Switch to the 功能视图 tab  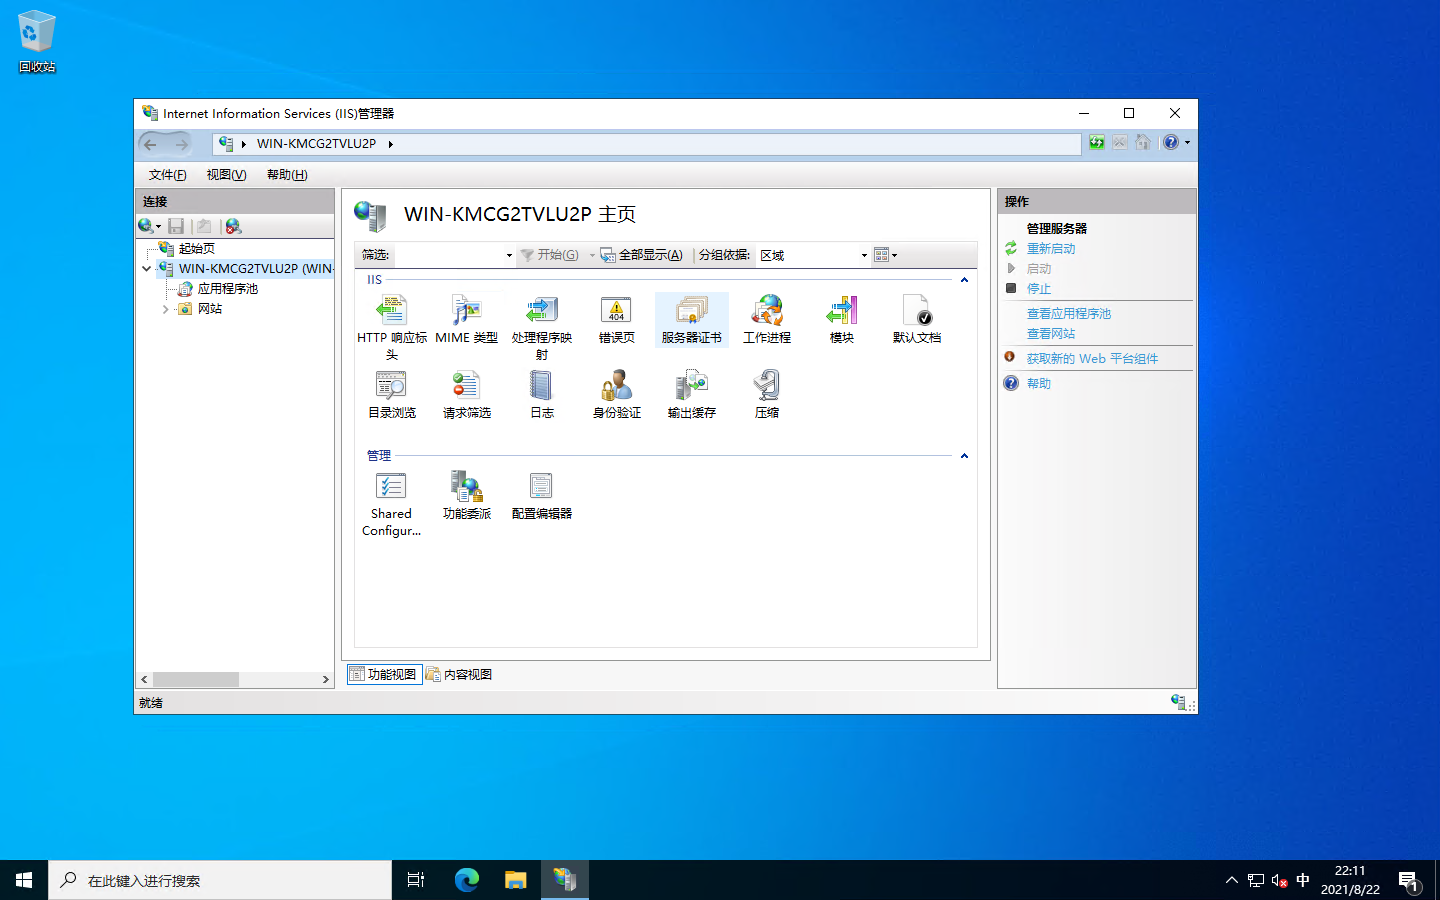coord(384,674)
